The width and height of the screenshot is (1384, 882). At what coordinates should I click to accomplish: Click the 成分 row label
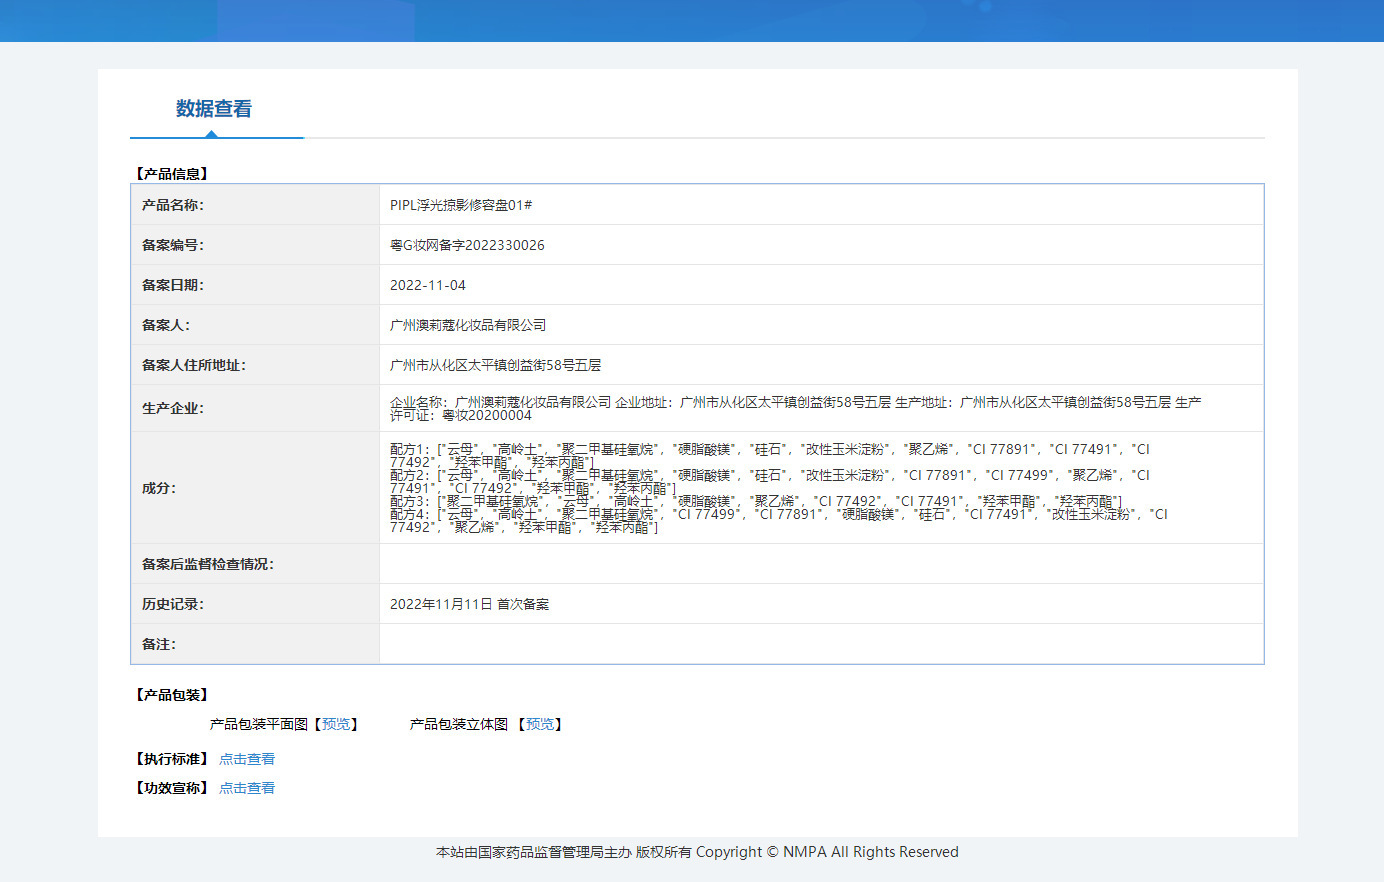coord(159,488)
